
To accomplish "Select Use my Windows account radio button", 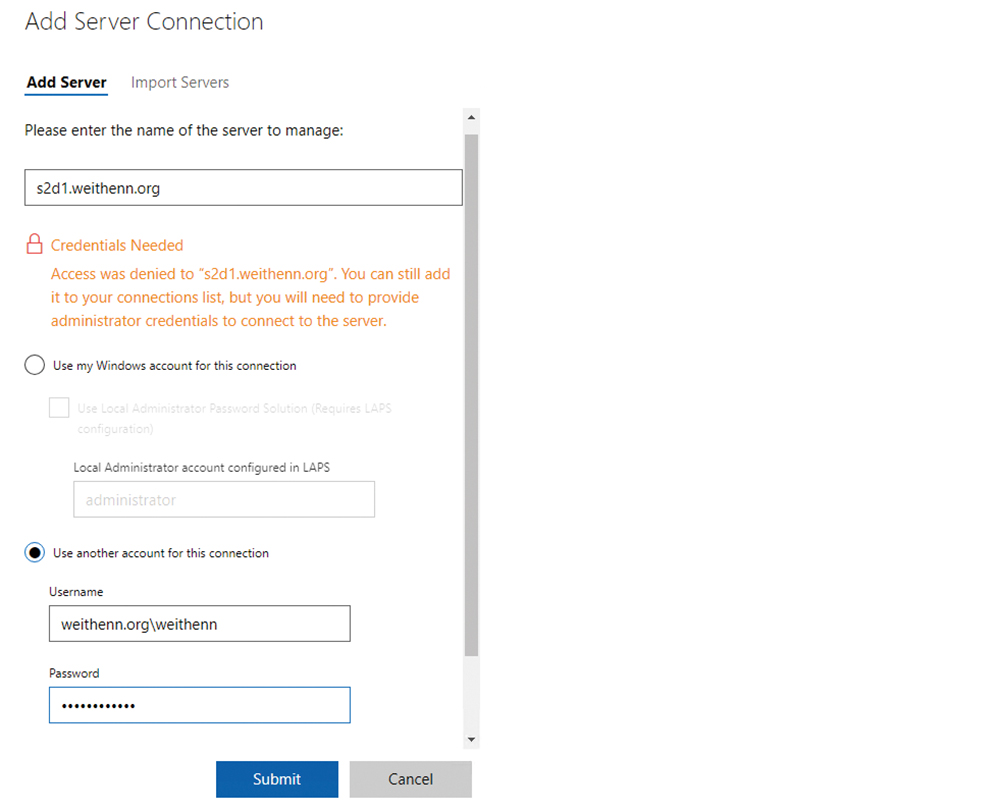I will pos(34,365).
